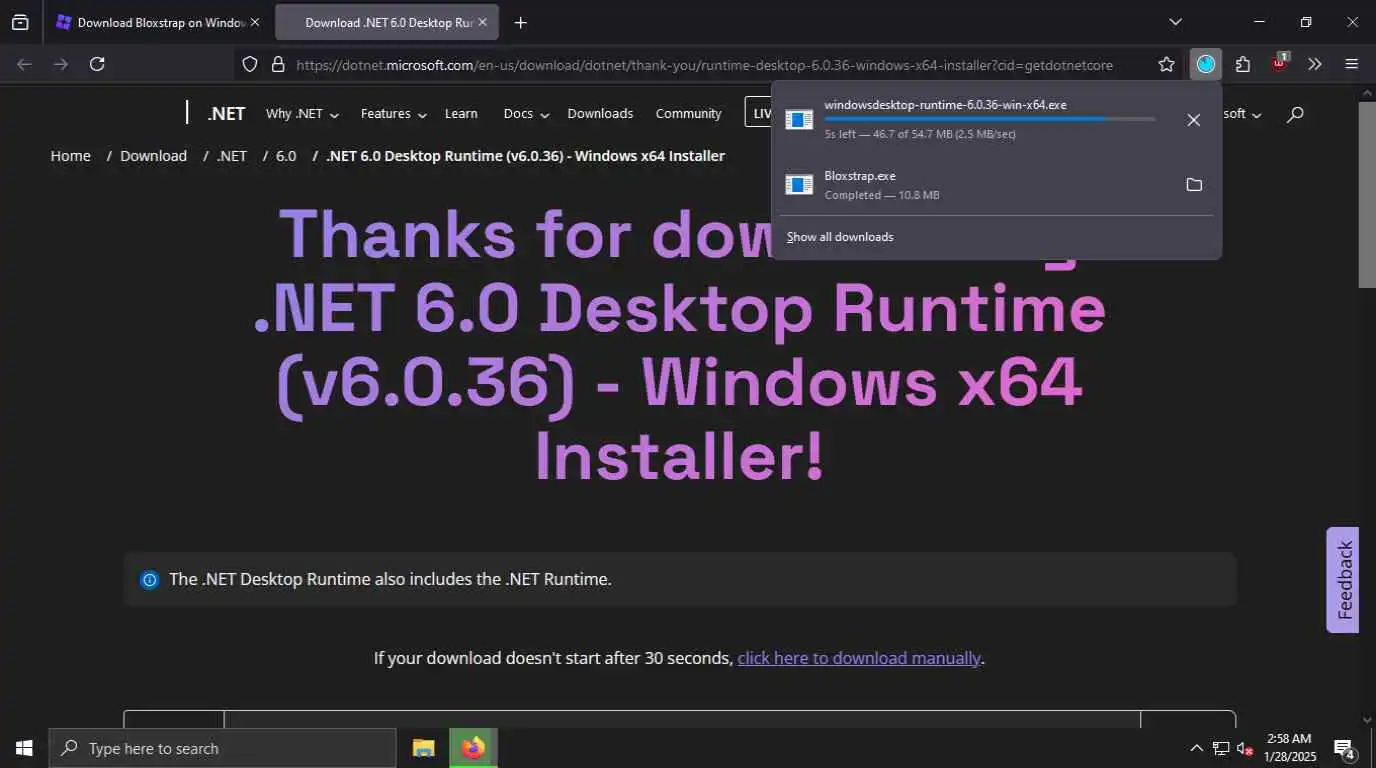Search the site with magnifier icon
Viewport: 1376px width, 768px height.
[x=1295, y=114]
